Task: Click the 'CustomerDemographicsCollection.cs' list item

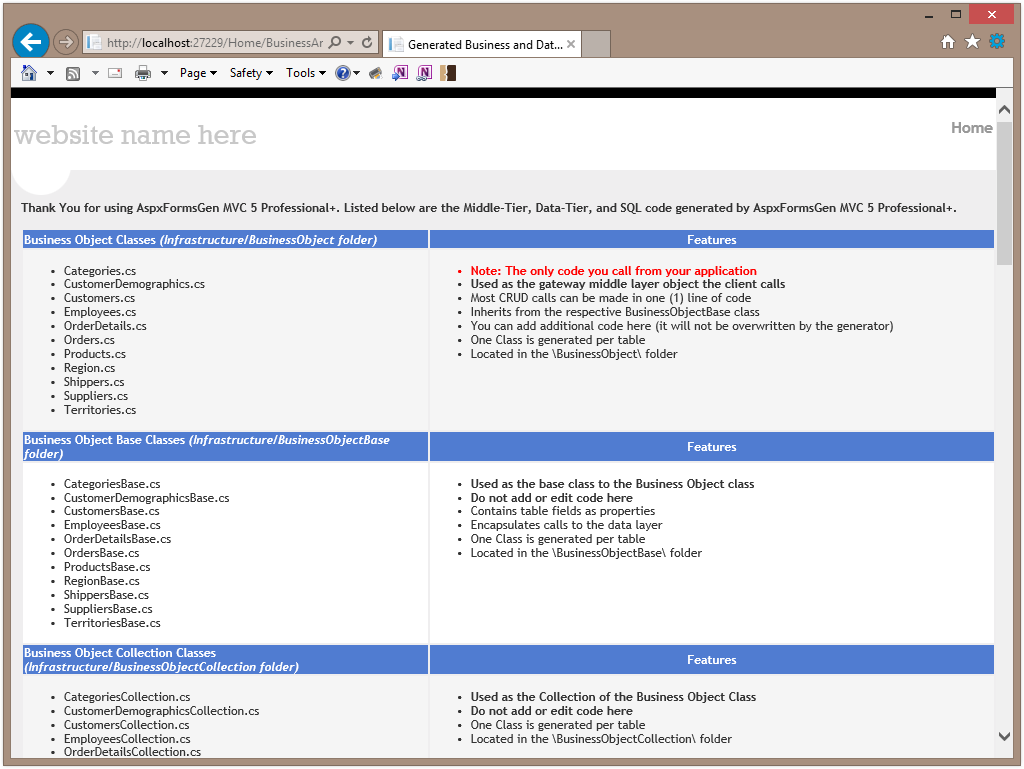Action: click(x=161, y=711)
